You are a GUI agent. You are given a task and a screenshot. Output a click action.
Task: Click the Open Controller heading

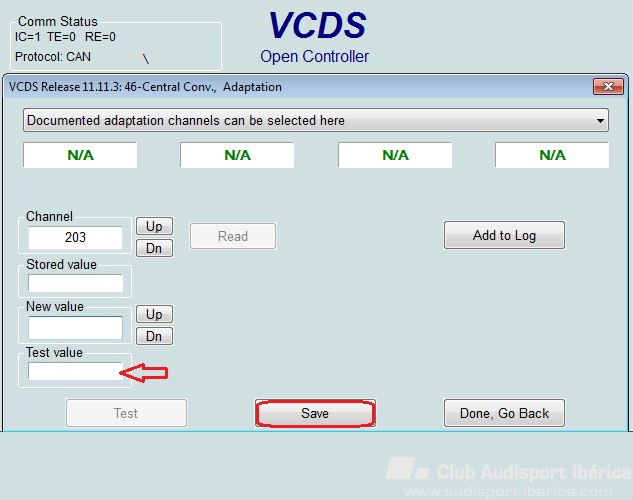coord(314,56)
